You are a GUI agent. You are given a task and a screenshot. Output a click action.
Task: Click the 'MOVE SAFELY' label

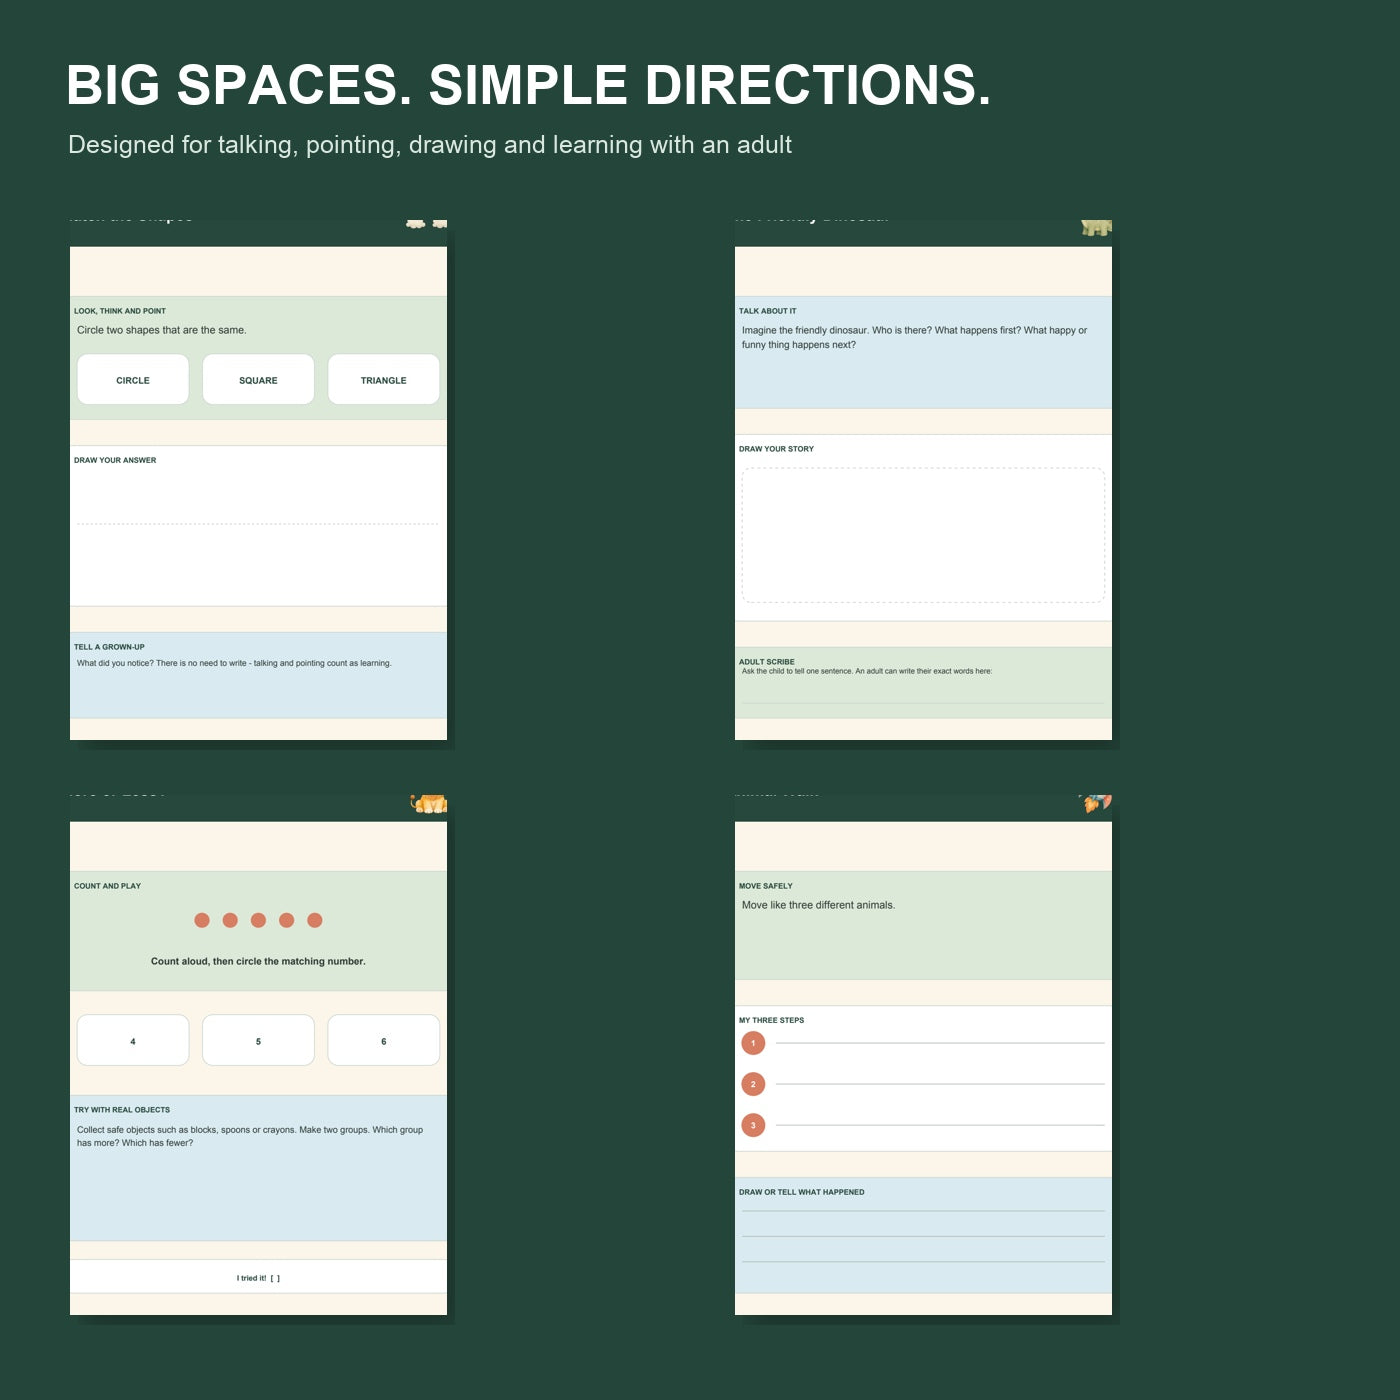(766, 886)
